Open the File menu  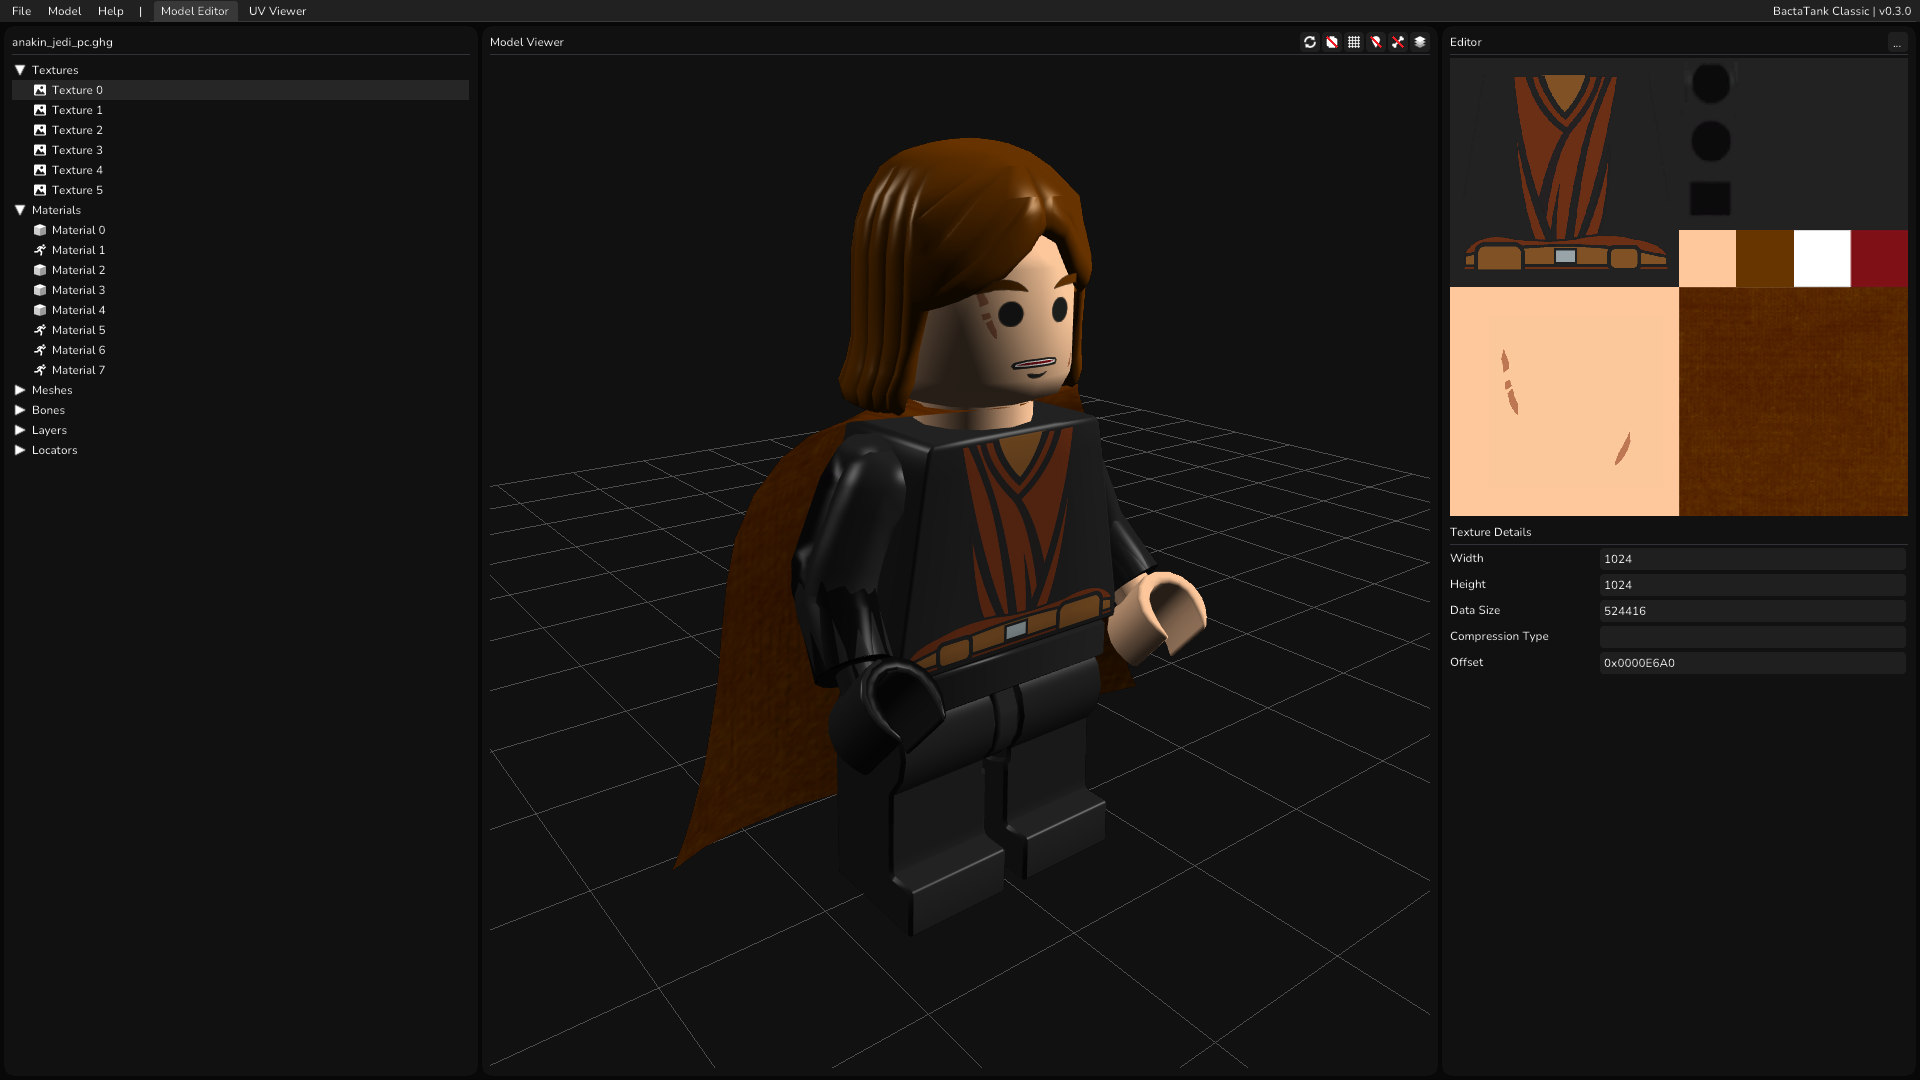(x=22, y=11)
